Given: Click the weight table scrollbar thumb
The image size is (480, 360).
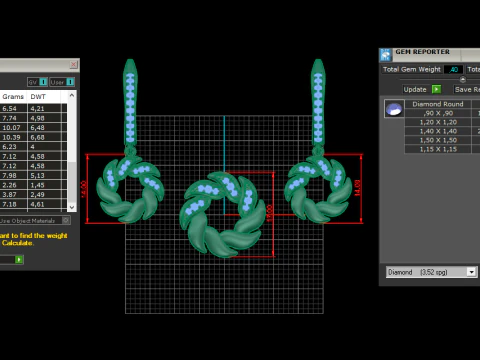Looking at the screenshot, I should point(72,182).
